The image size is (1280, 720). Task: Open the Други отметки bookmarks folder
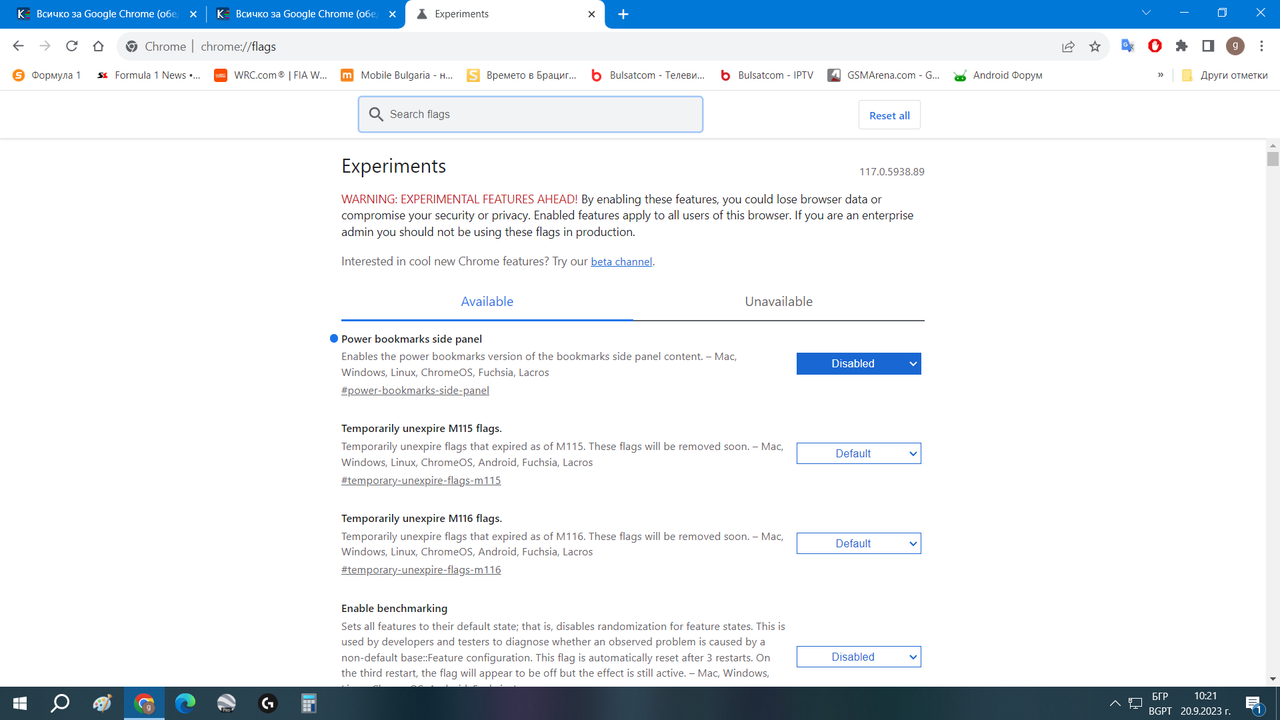tap(1224, 75)
